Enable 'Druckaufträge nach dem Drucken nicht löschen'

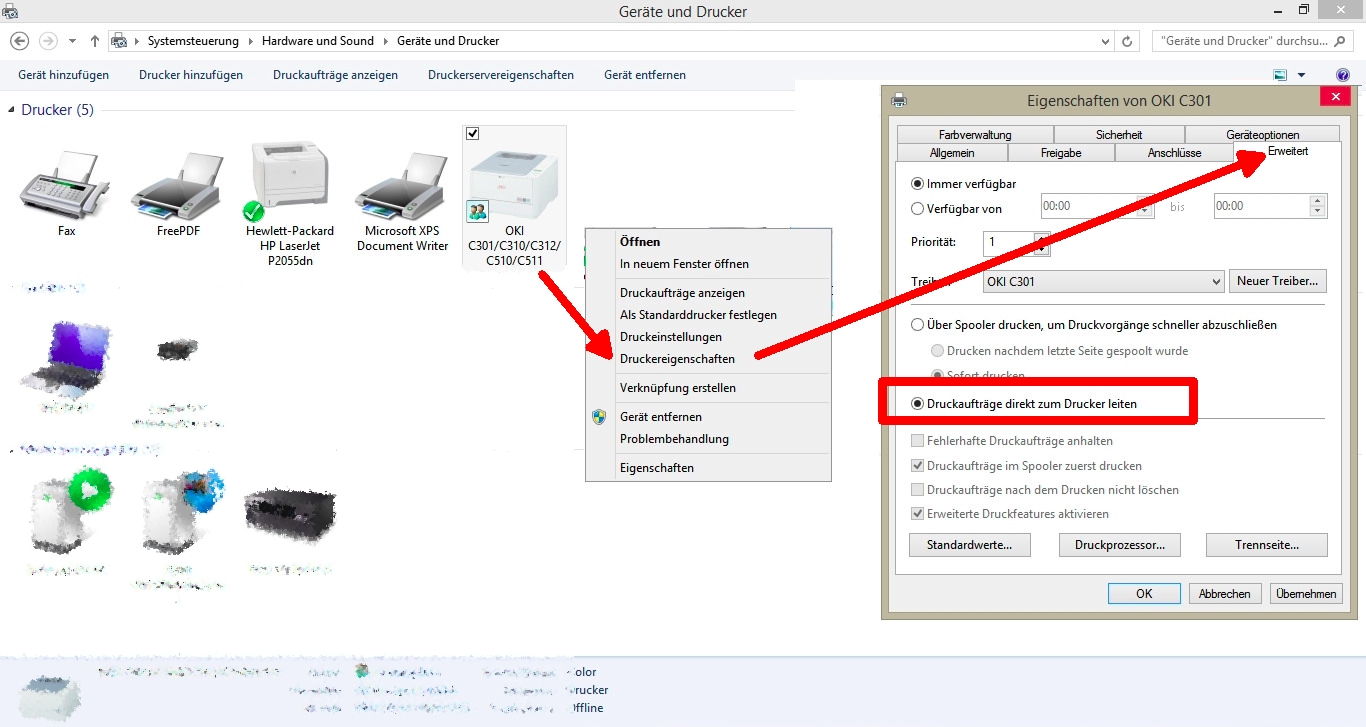918,490
